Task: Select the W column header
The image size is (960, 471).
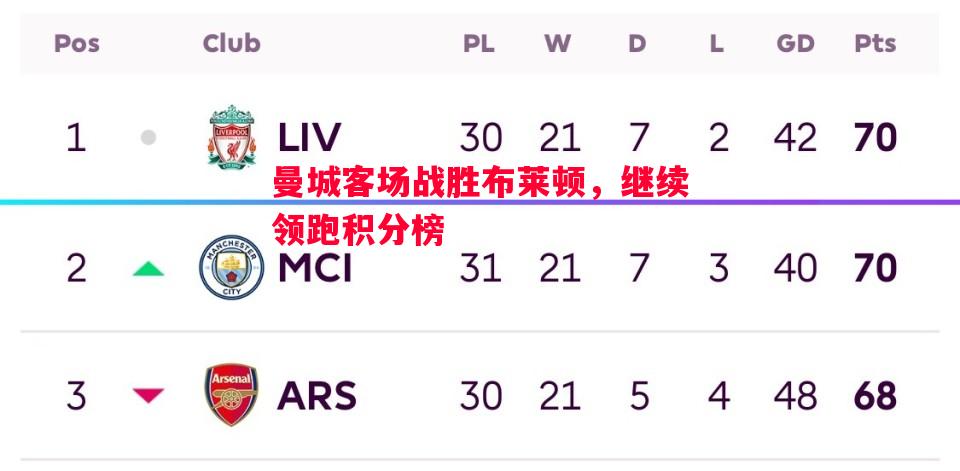Action: tap(558, 43)
